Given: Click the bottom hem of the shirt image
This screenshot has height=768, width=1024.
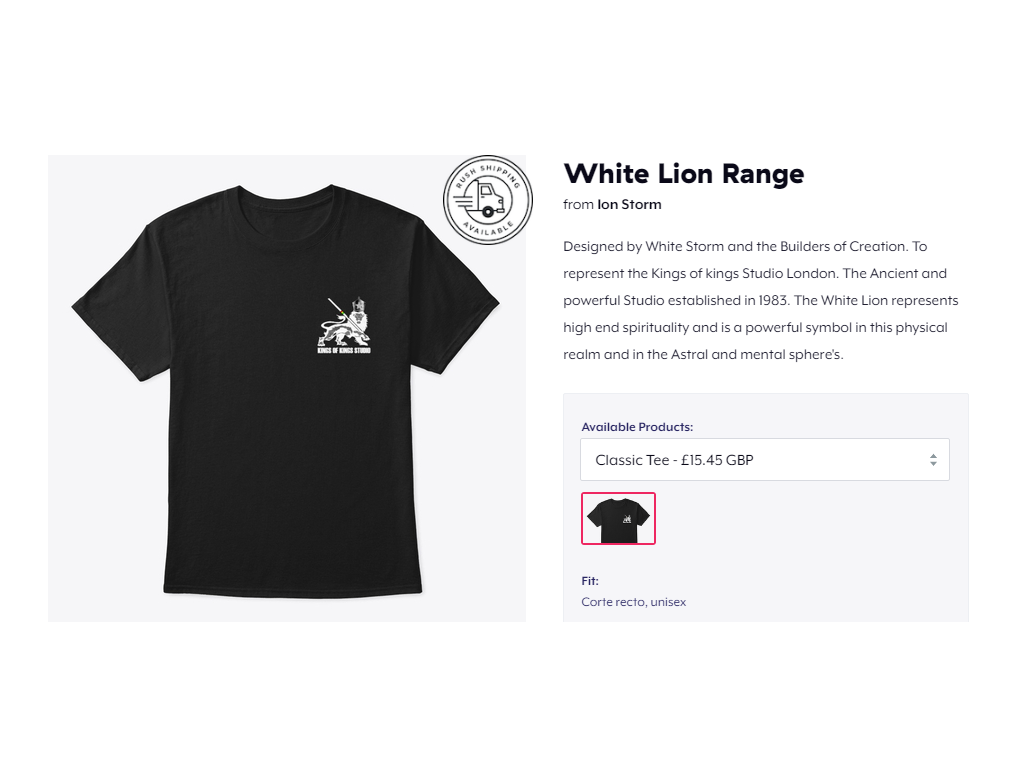Looking at the screenshot, I should click(293, 591).
